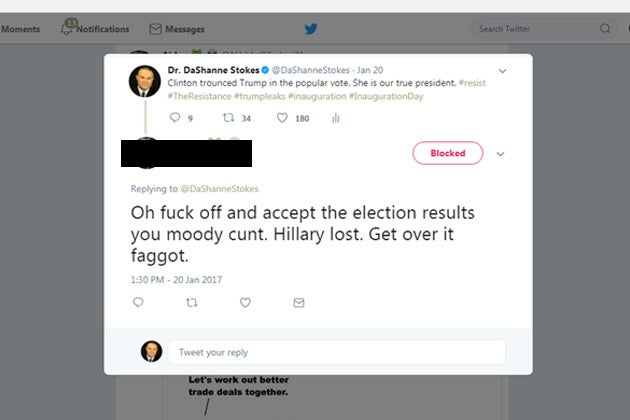Go to the Moments tab
The width and height of the screenshot is (630, 420).
click(x=20, y=29)
